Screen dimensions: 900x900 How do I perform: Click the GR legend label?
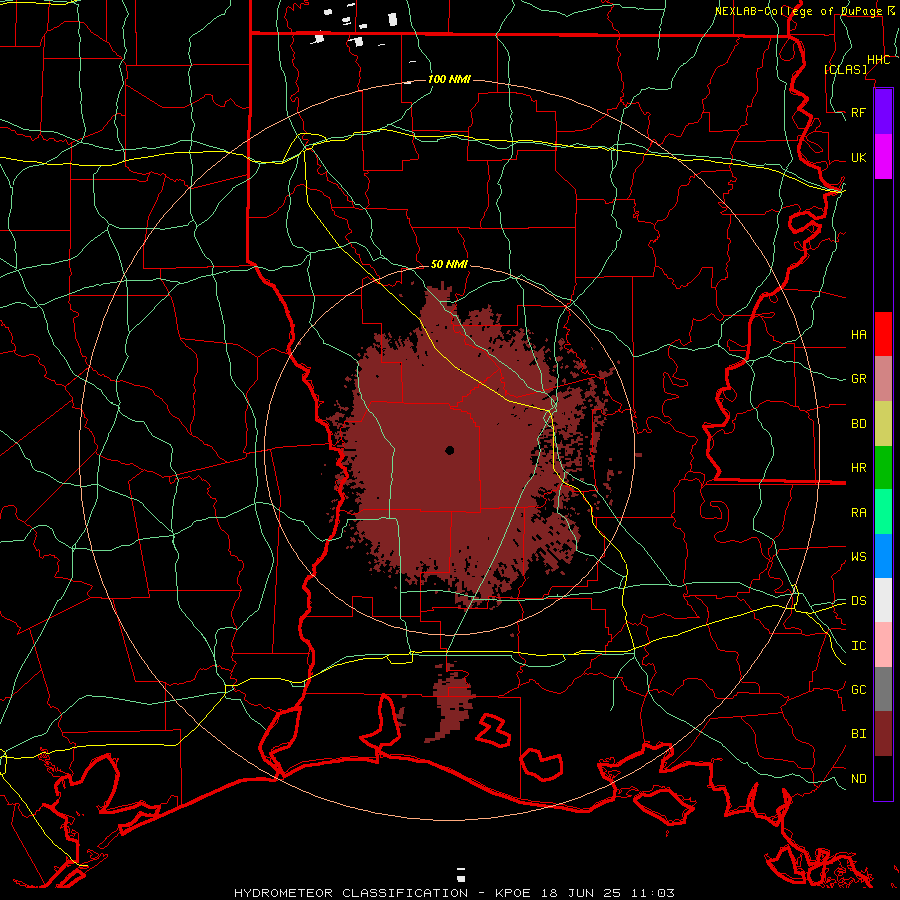(858, 379)
